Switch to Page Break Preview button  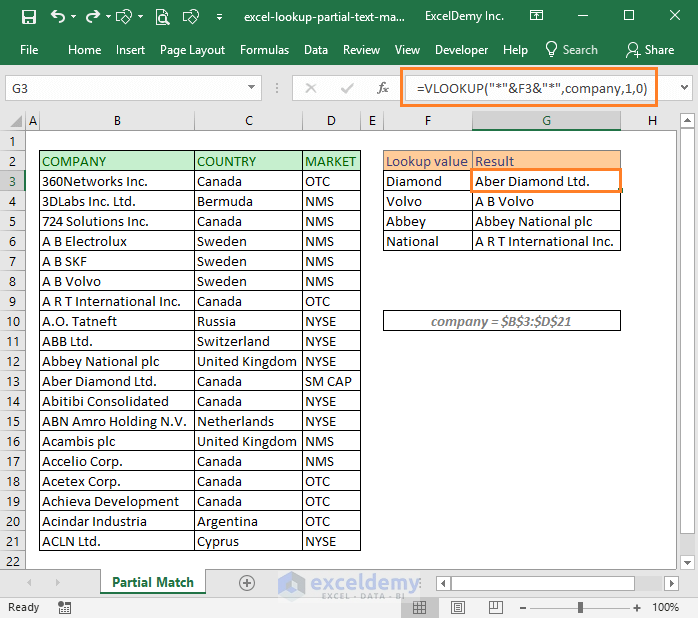495,607
